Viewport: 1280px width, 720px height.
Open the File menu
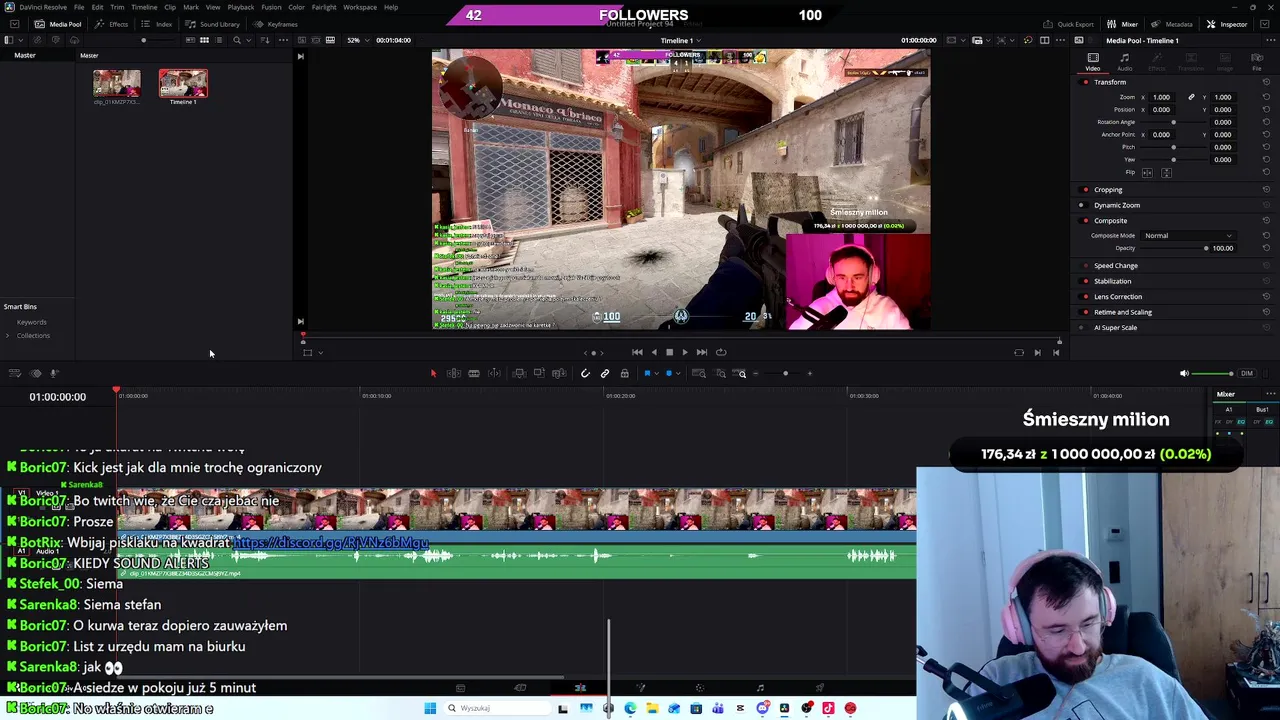coord(79,7)
